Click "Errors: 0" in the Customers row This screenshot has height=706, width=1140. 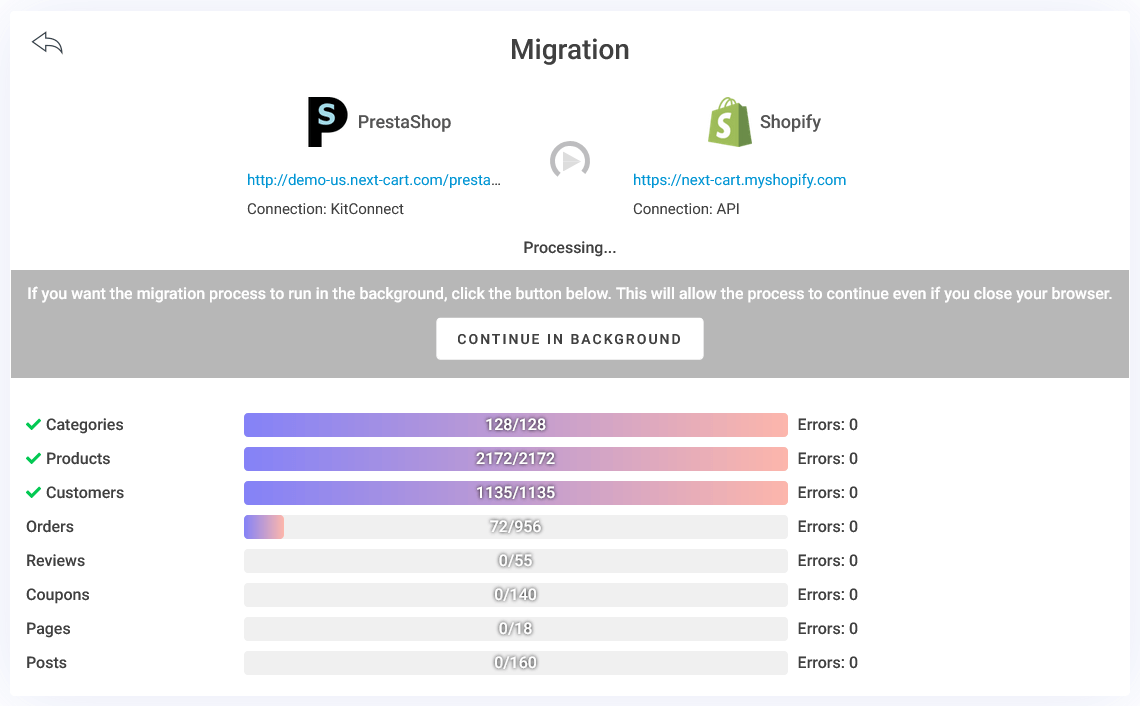point(827,493)
